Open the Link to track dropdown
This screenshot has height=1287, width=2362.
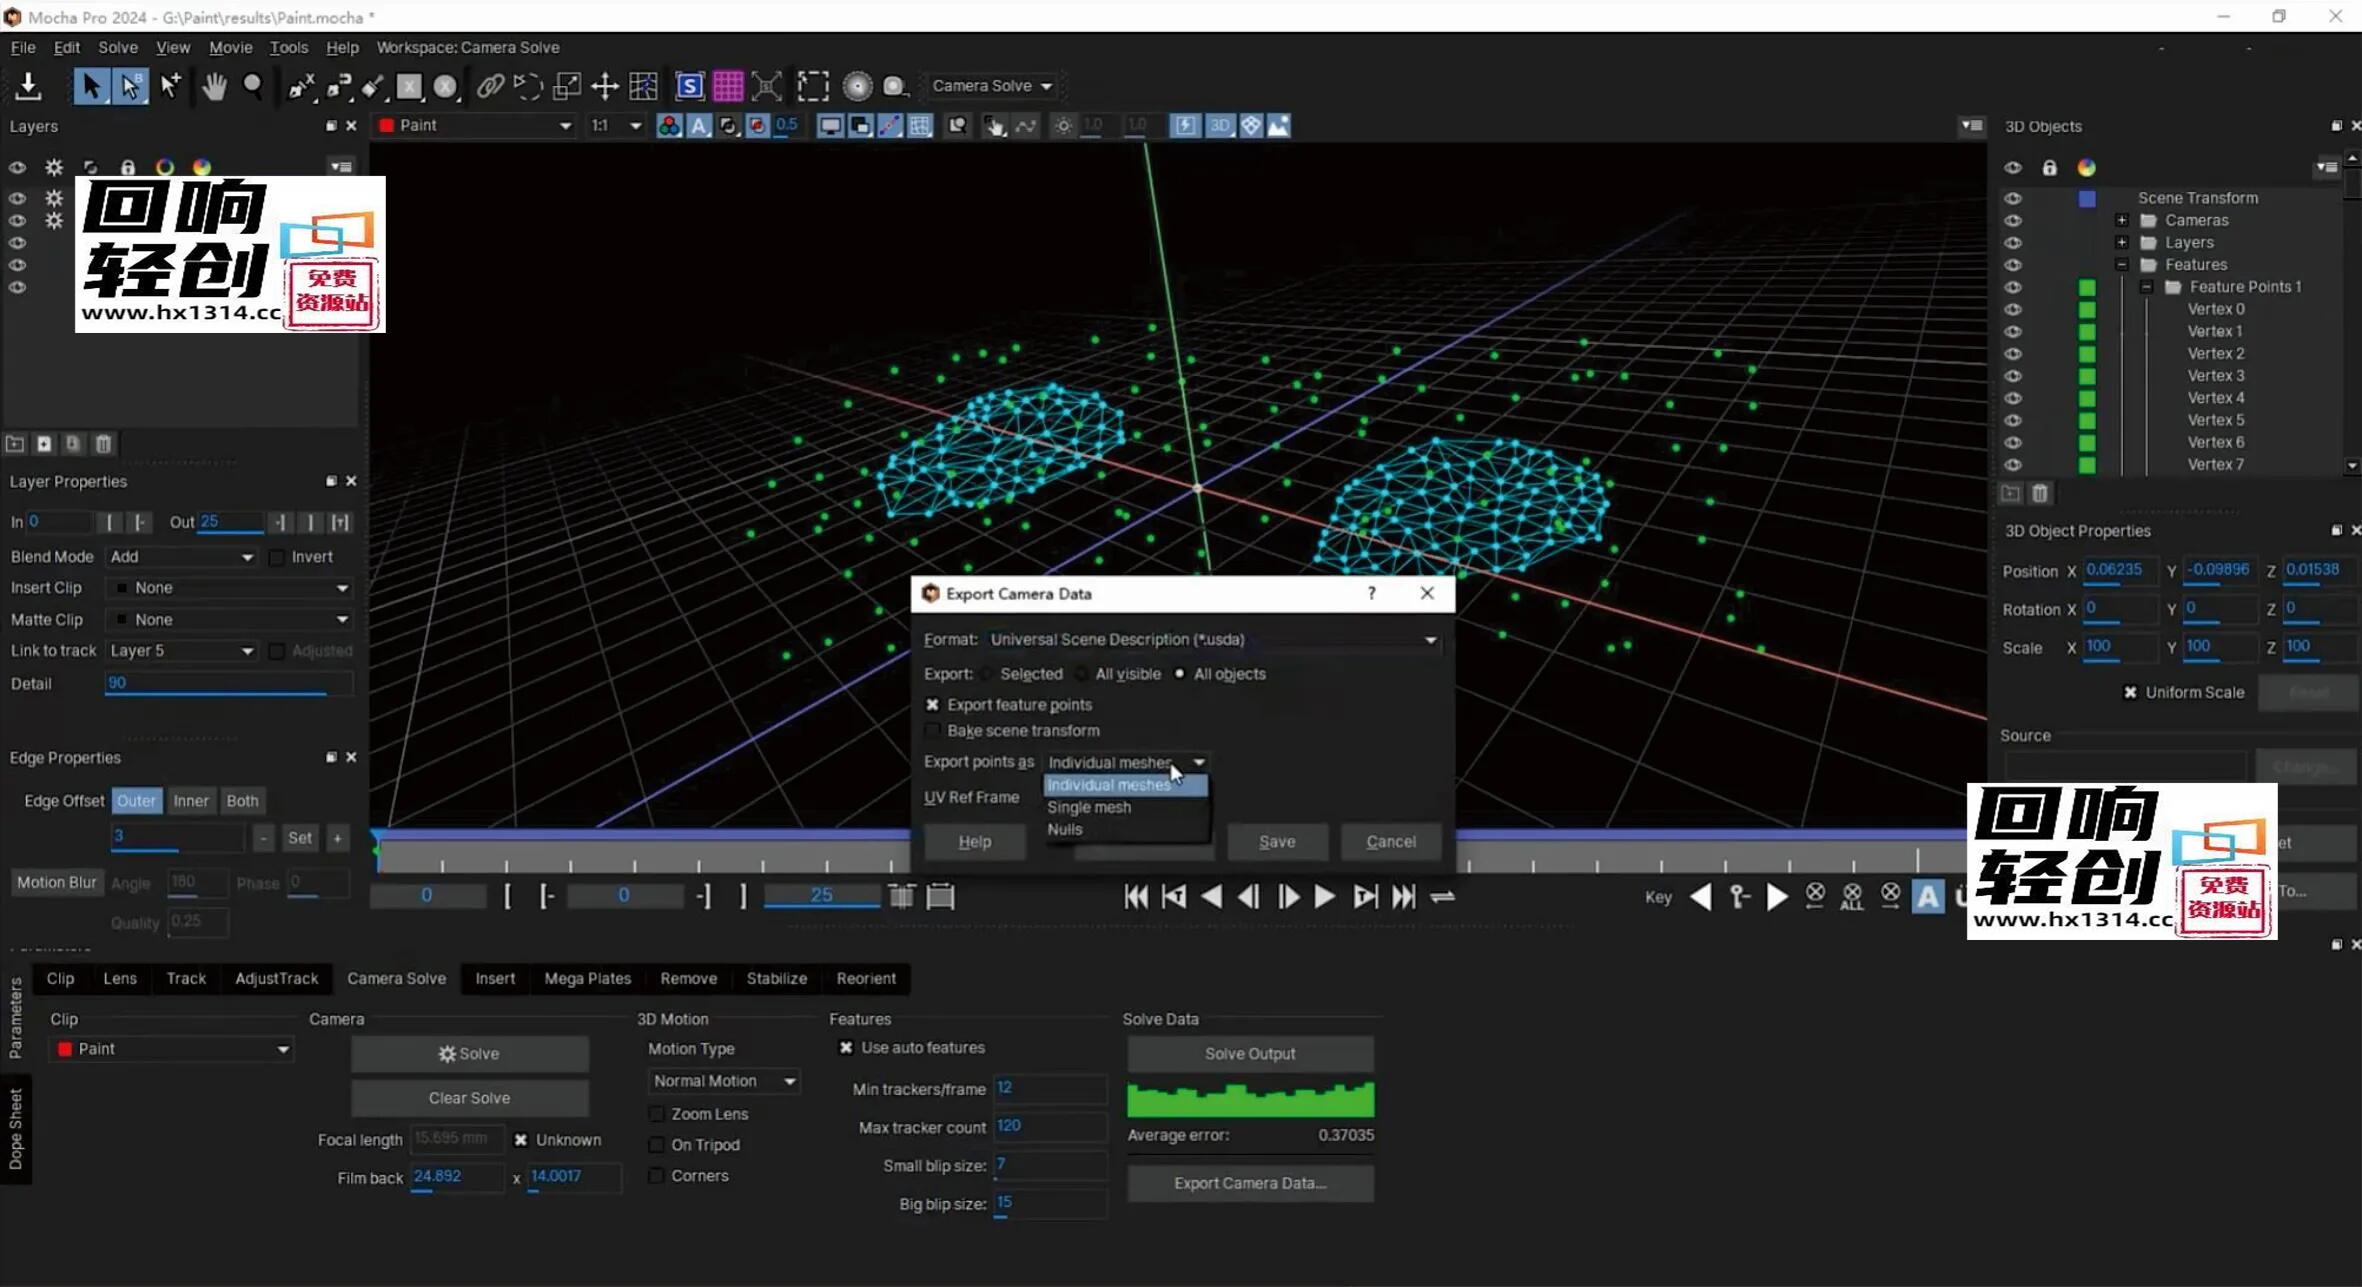pyautogui.click(x=181, y=651)
